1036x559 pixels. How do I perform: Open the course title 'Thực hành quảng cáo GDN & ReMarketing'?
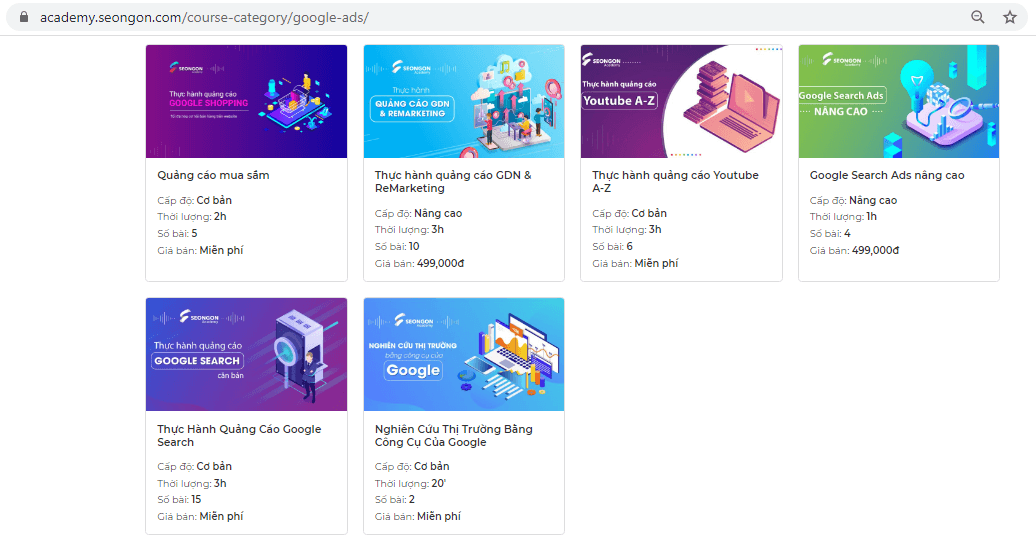click(453, 182)
